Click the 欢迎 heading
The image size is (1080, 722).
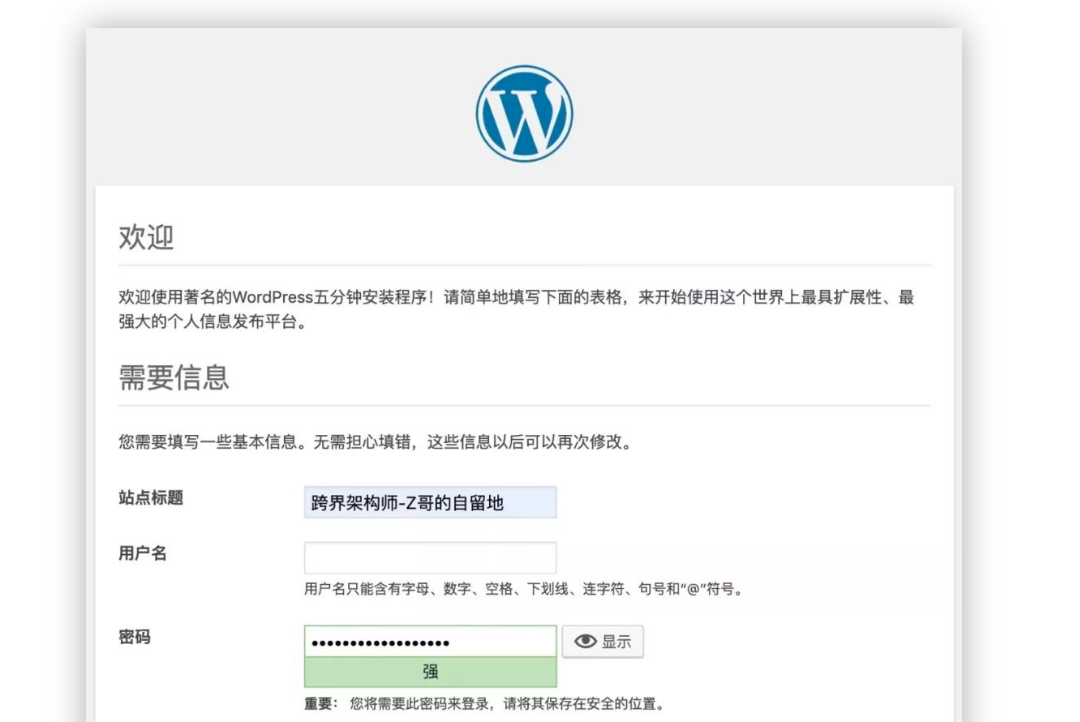(146, 237)
